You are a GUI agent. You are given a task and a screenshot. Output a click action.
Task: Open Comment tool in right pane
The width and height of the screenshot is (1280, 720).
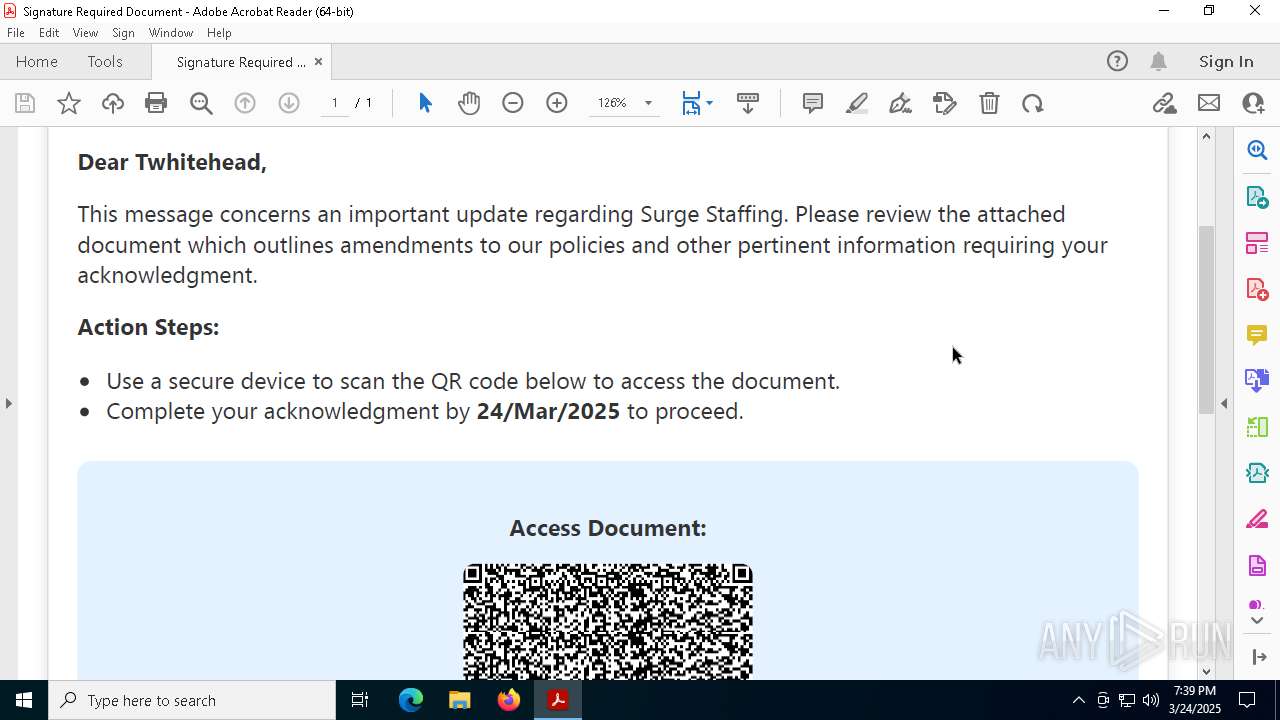pyautogui.click(x=1257, y=335)
